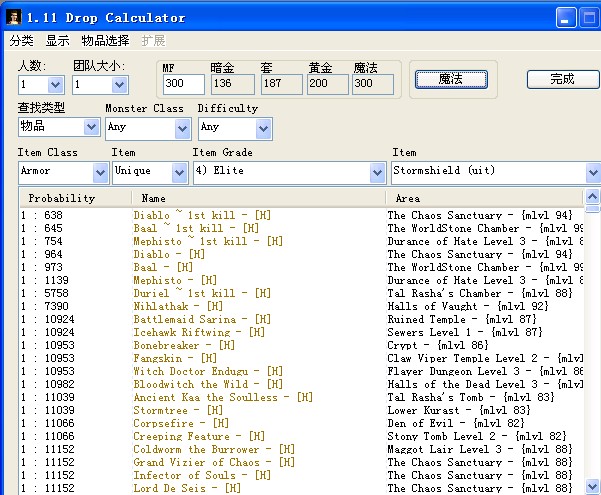Select the Nihlathak - [H] row
601x495 pixels.
coord(301,306)
